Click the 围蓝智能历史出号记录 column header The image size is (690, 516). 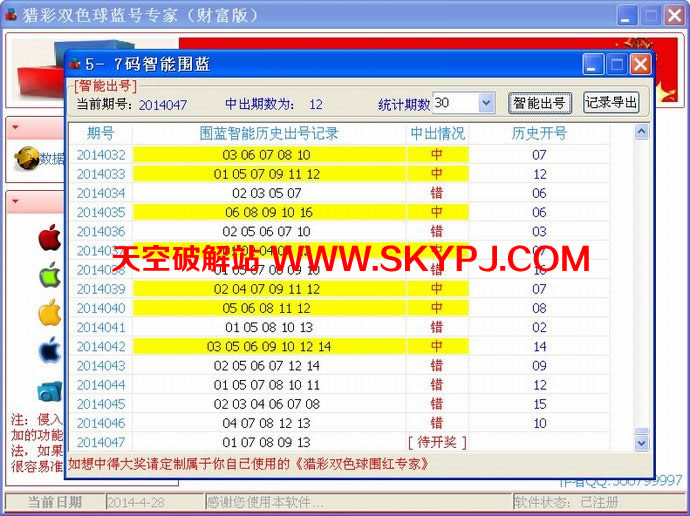pos(269,133)
